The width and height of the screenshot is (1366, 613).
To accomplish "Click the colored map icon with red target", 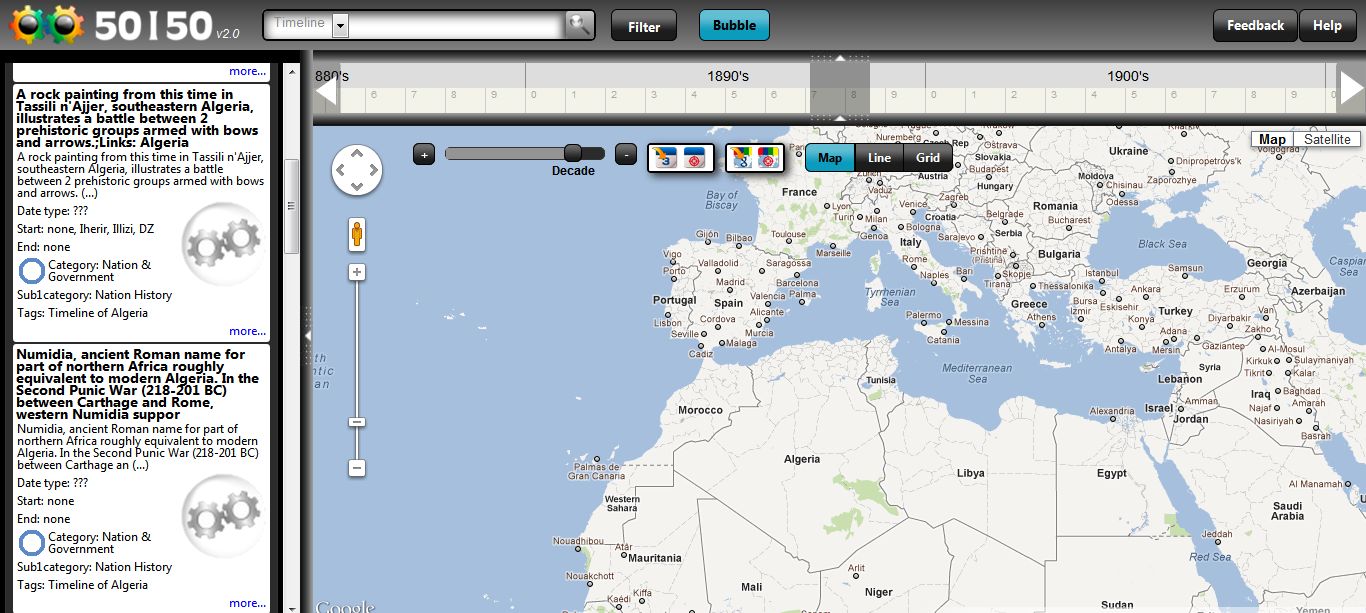I will tap(768, 157).
